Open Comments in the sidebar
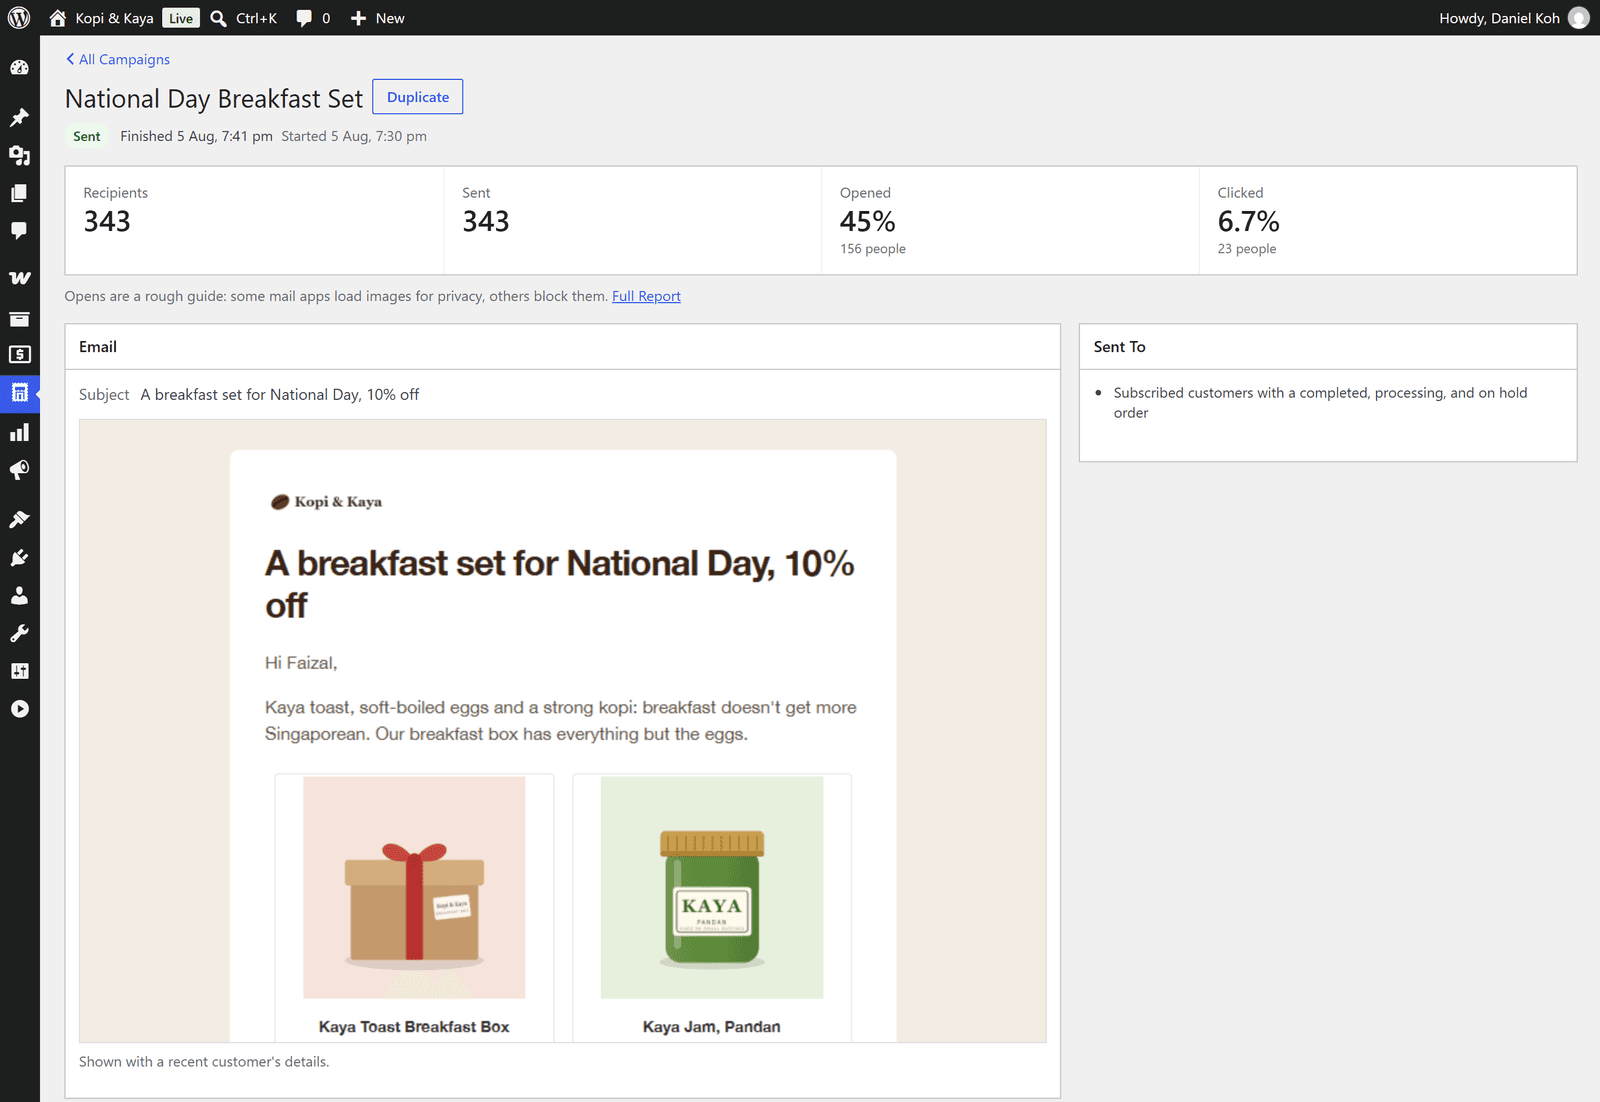 click(19, 230)
